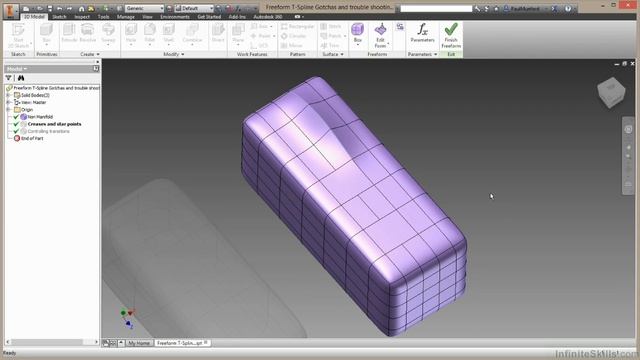Image resolution: width=640 pixels, height=360 pixels.
Task: Click the browser horizontal scrollbar
Action: click(52, 342)
